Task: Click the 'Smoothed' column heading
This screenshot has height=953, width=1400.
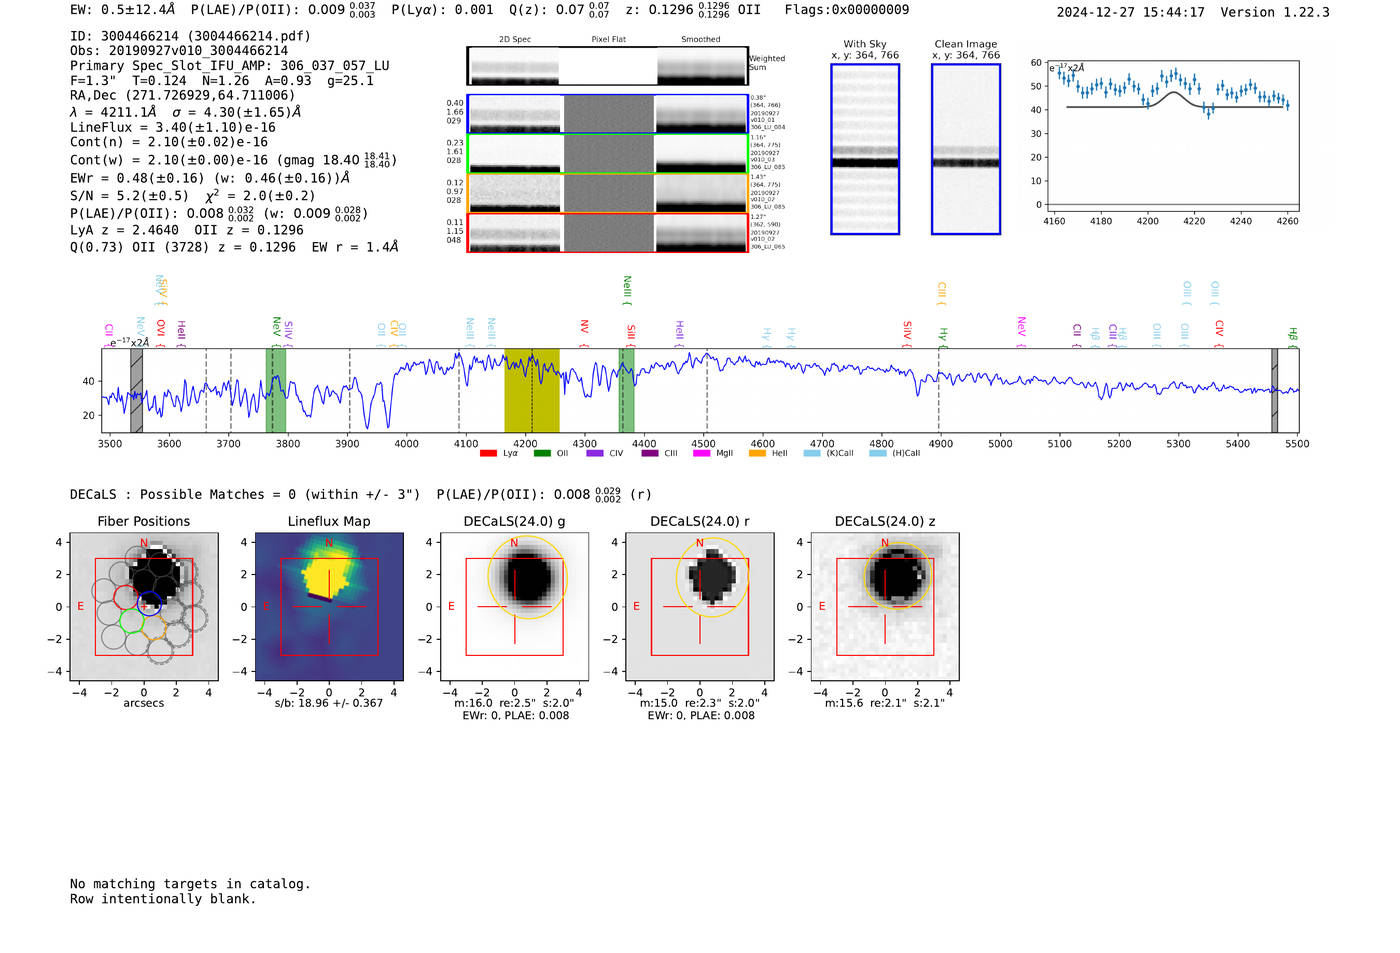Action: click(x=701, y=40)
